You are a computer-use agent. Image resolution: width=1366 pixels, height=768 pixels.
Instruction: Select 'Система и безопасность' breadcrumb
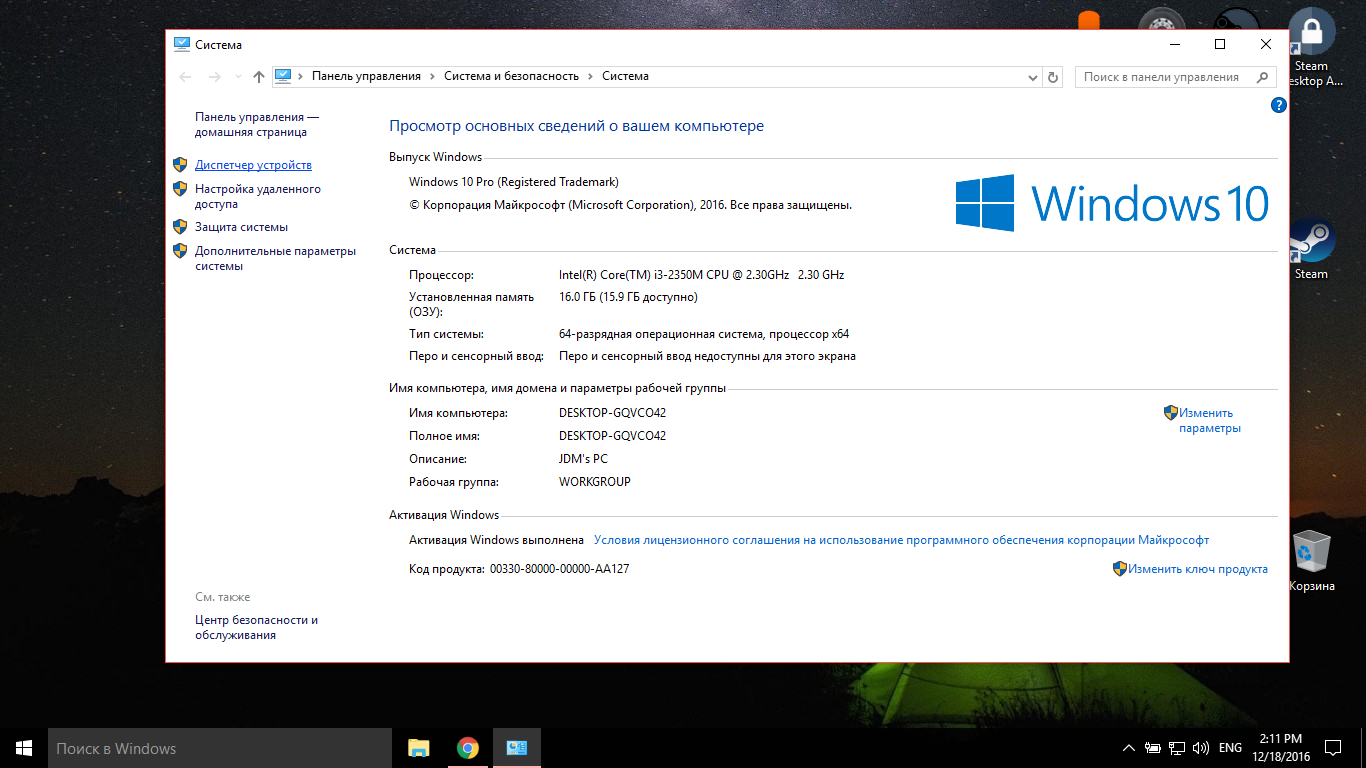point(511,76)
